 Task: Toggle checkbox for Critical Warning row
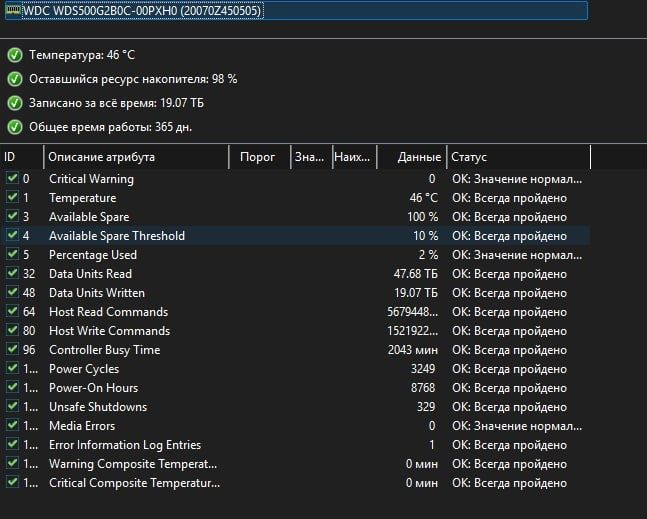(12, 178)
